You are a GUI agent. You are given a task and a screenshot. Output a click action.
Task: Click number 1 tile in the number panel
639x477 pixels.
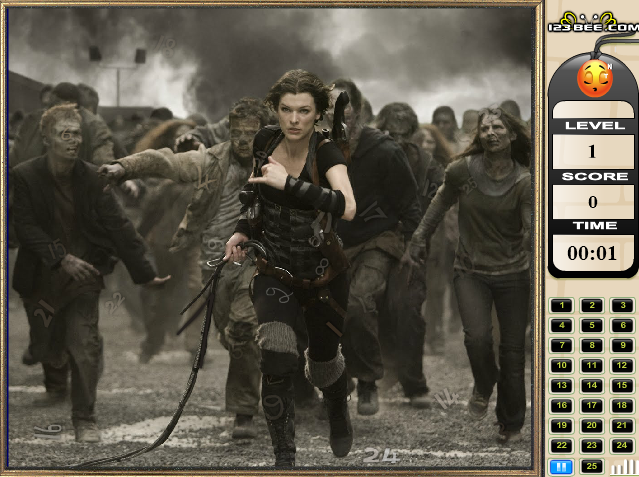pos(562,305)
